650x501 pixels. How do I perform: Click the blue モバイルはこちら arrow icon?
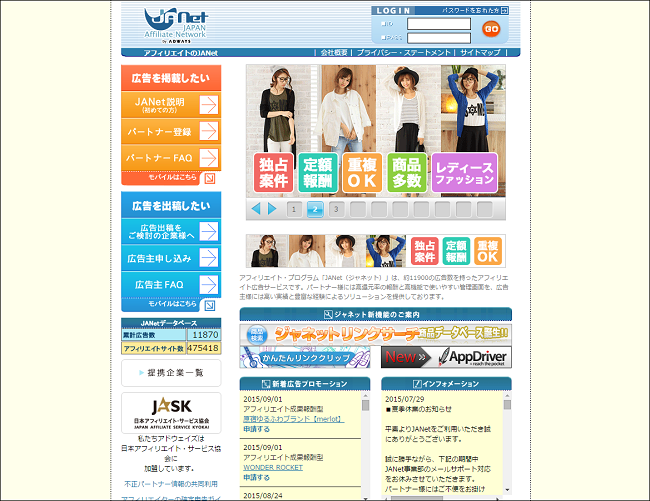pyautogui.click(x=210, y=305)
